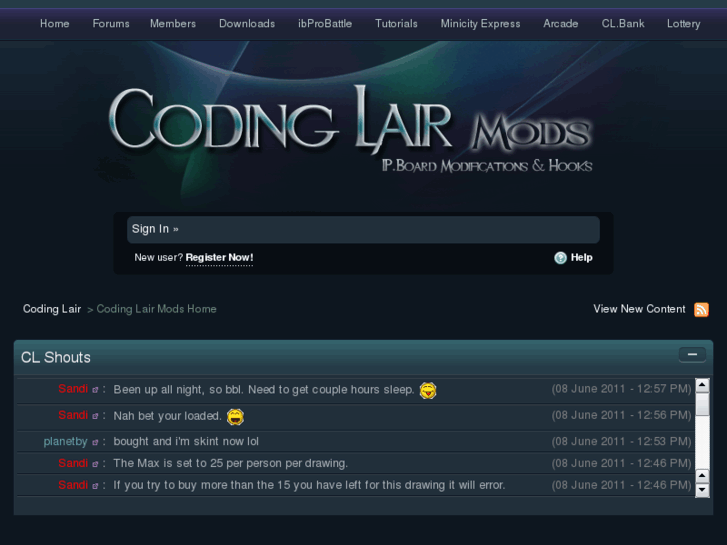The width and height of the screenshot is (727, 545).
Task: Open planetby's user profile name
Action: click(66, 441)
